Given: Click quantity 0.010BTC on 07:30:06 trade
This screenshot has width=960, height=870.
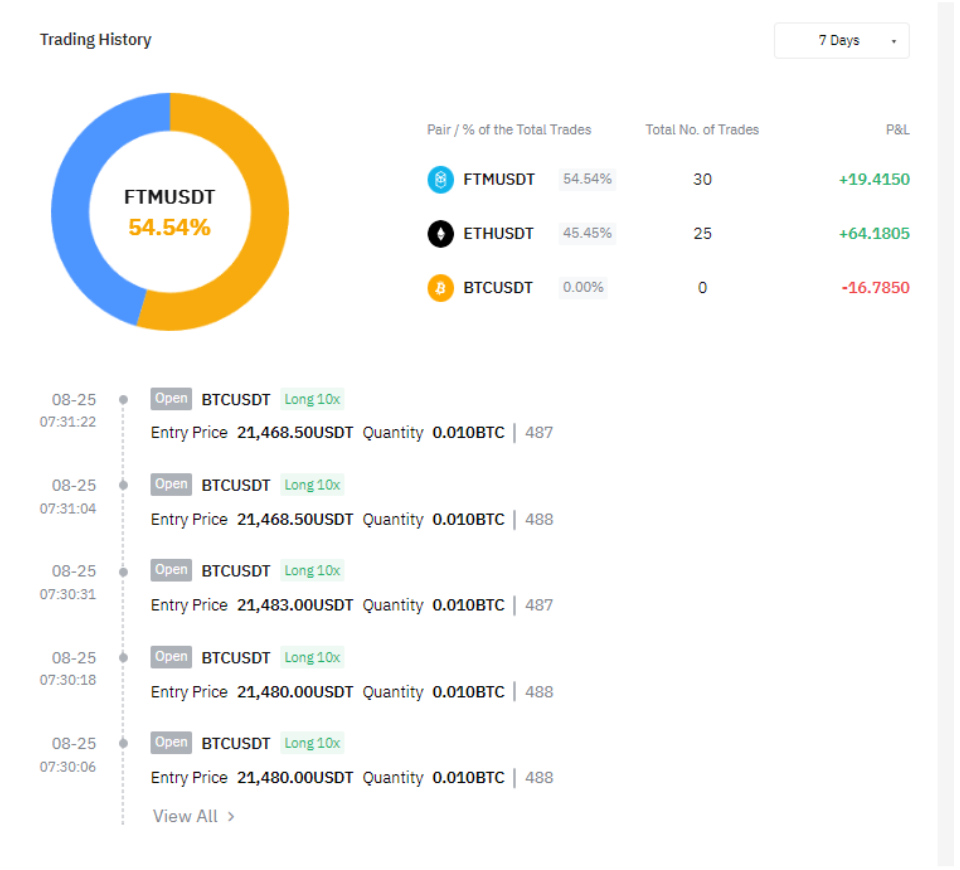Looking at the screenshot, I should click(468, 778).
